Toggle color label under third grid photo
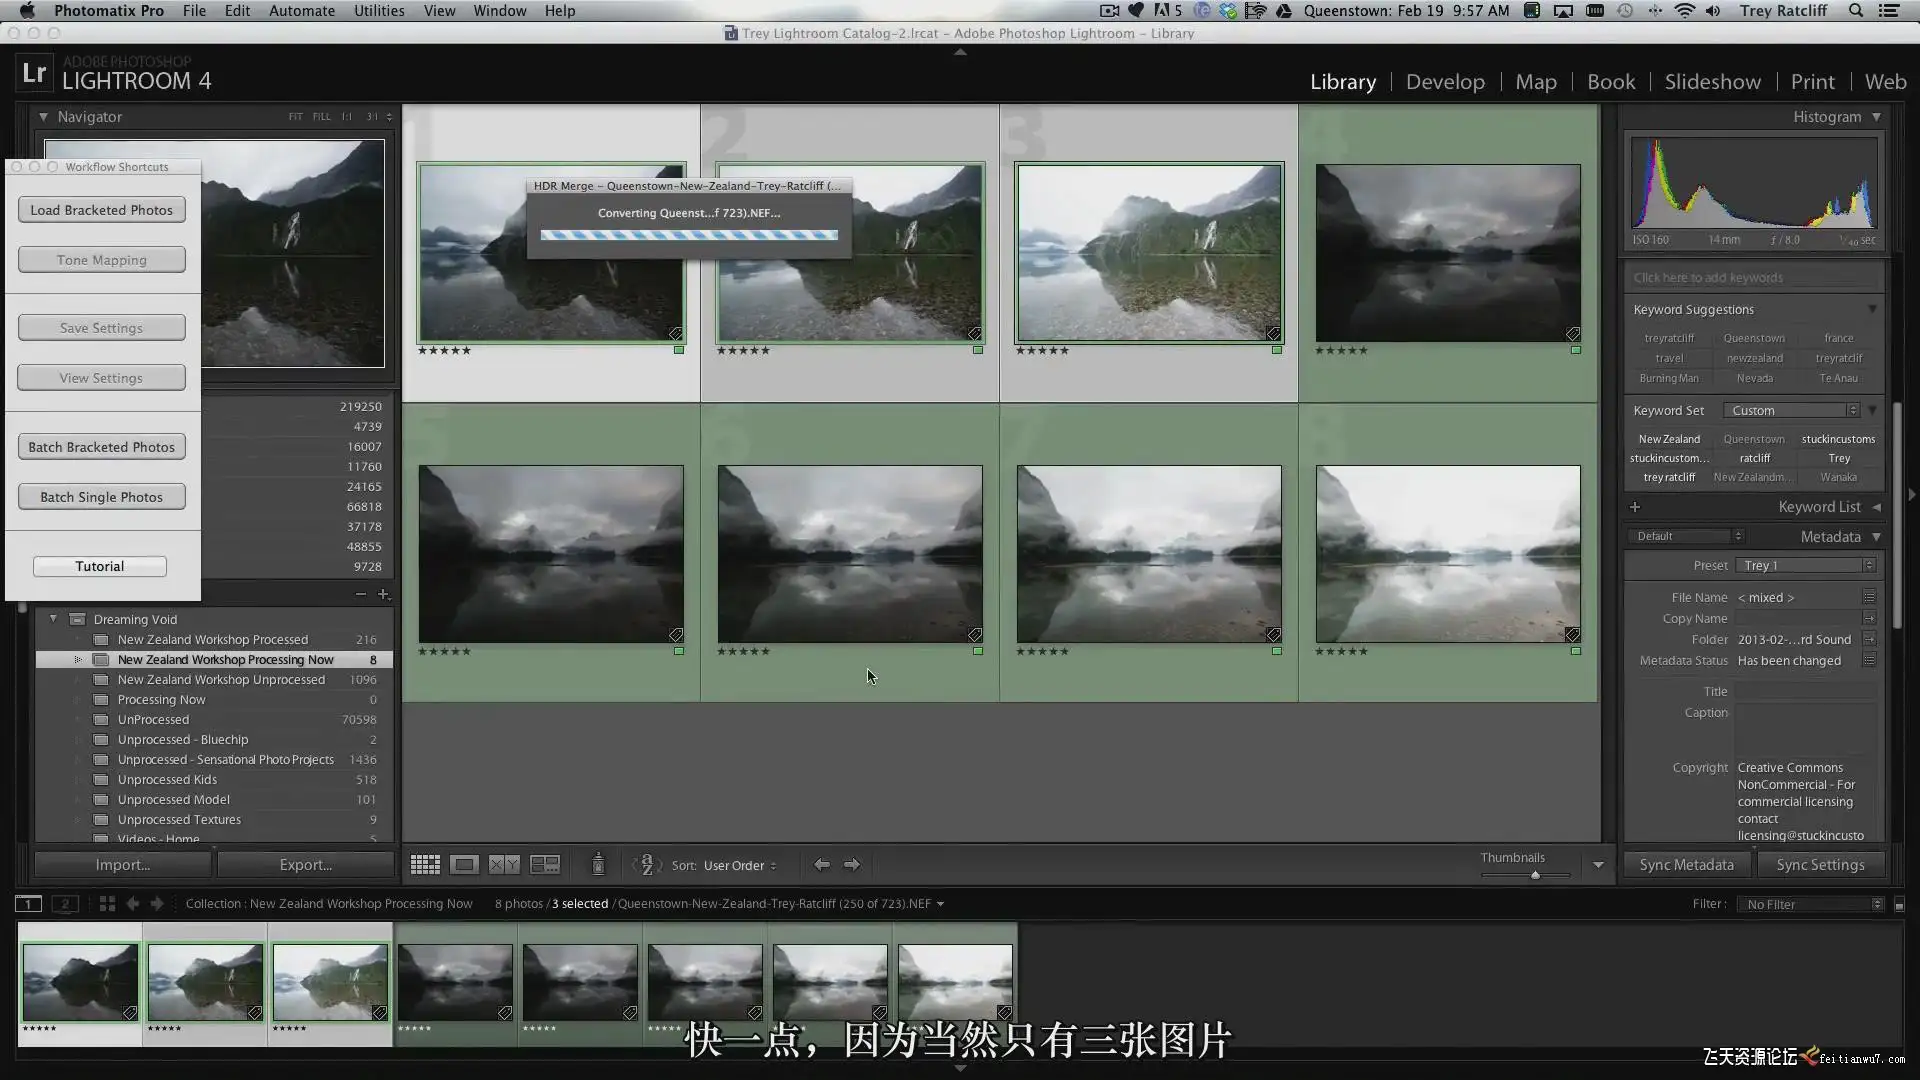The width and height of the screenshot is (1920, 1080). [x=1277, y=350]
